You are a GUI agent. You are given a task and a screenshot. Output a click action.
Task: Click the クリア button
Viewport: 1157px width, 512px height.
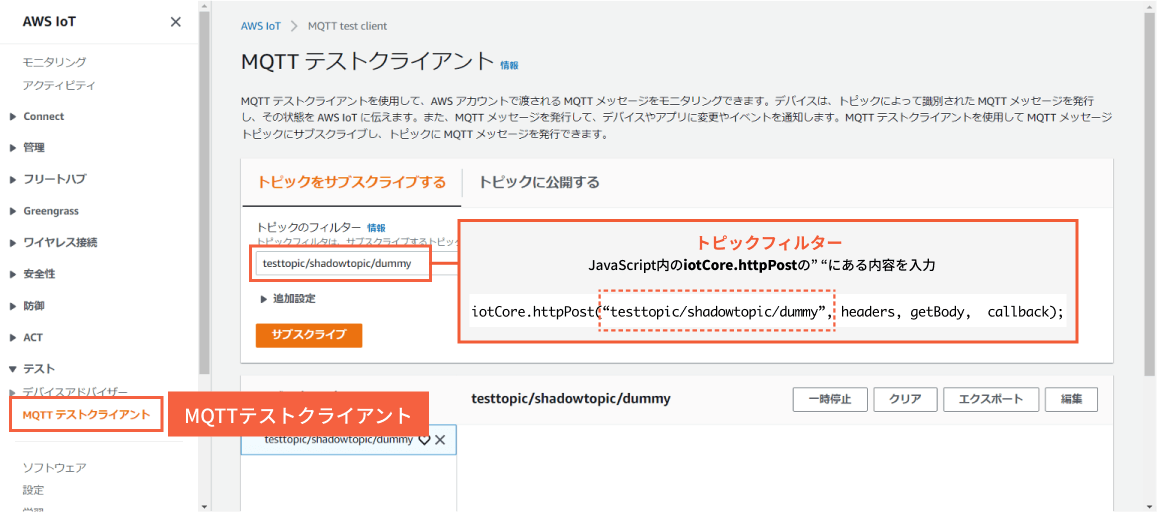point(905,399)
